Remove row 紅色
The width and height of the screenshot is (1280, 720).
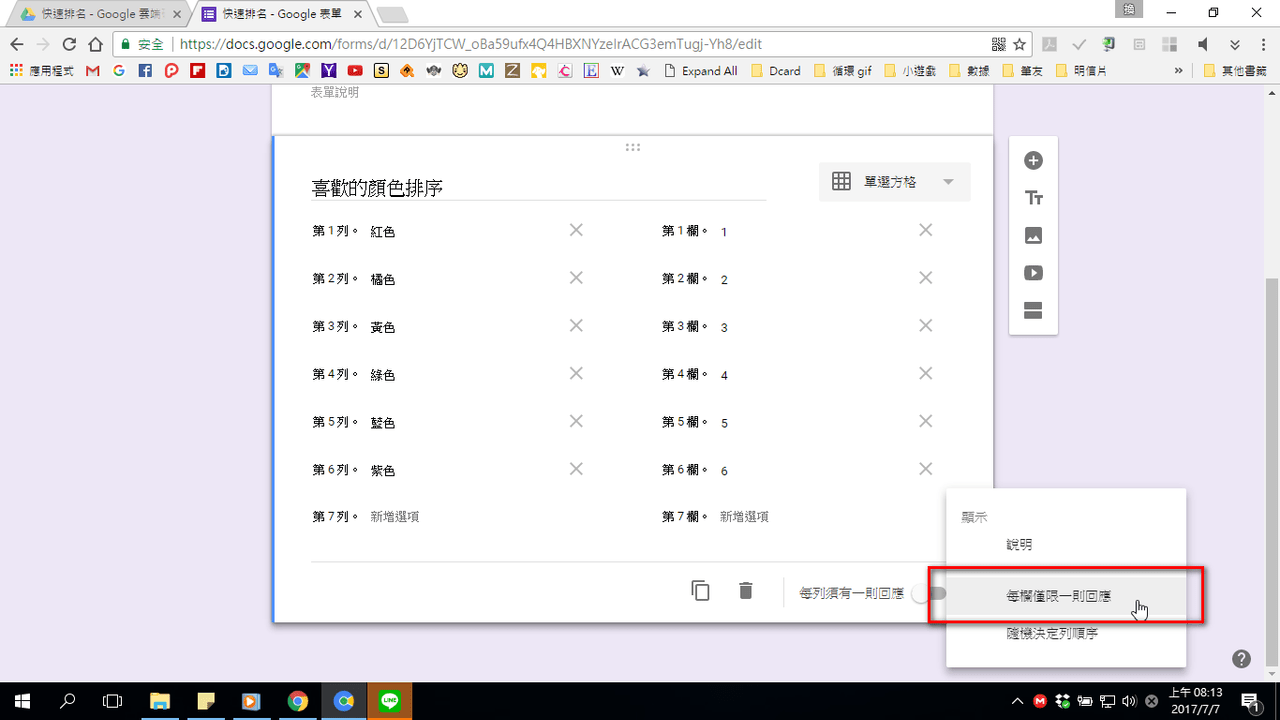click(576, 230)
